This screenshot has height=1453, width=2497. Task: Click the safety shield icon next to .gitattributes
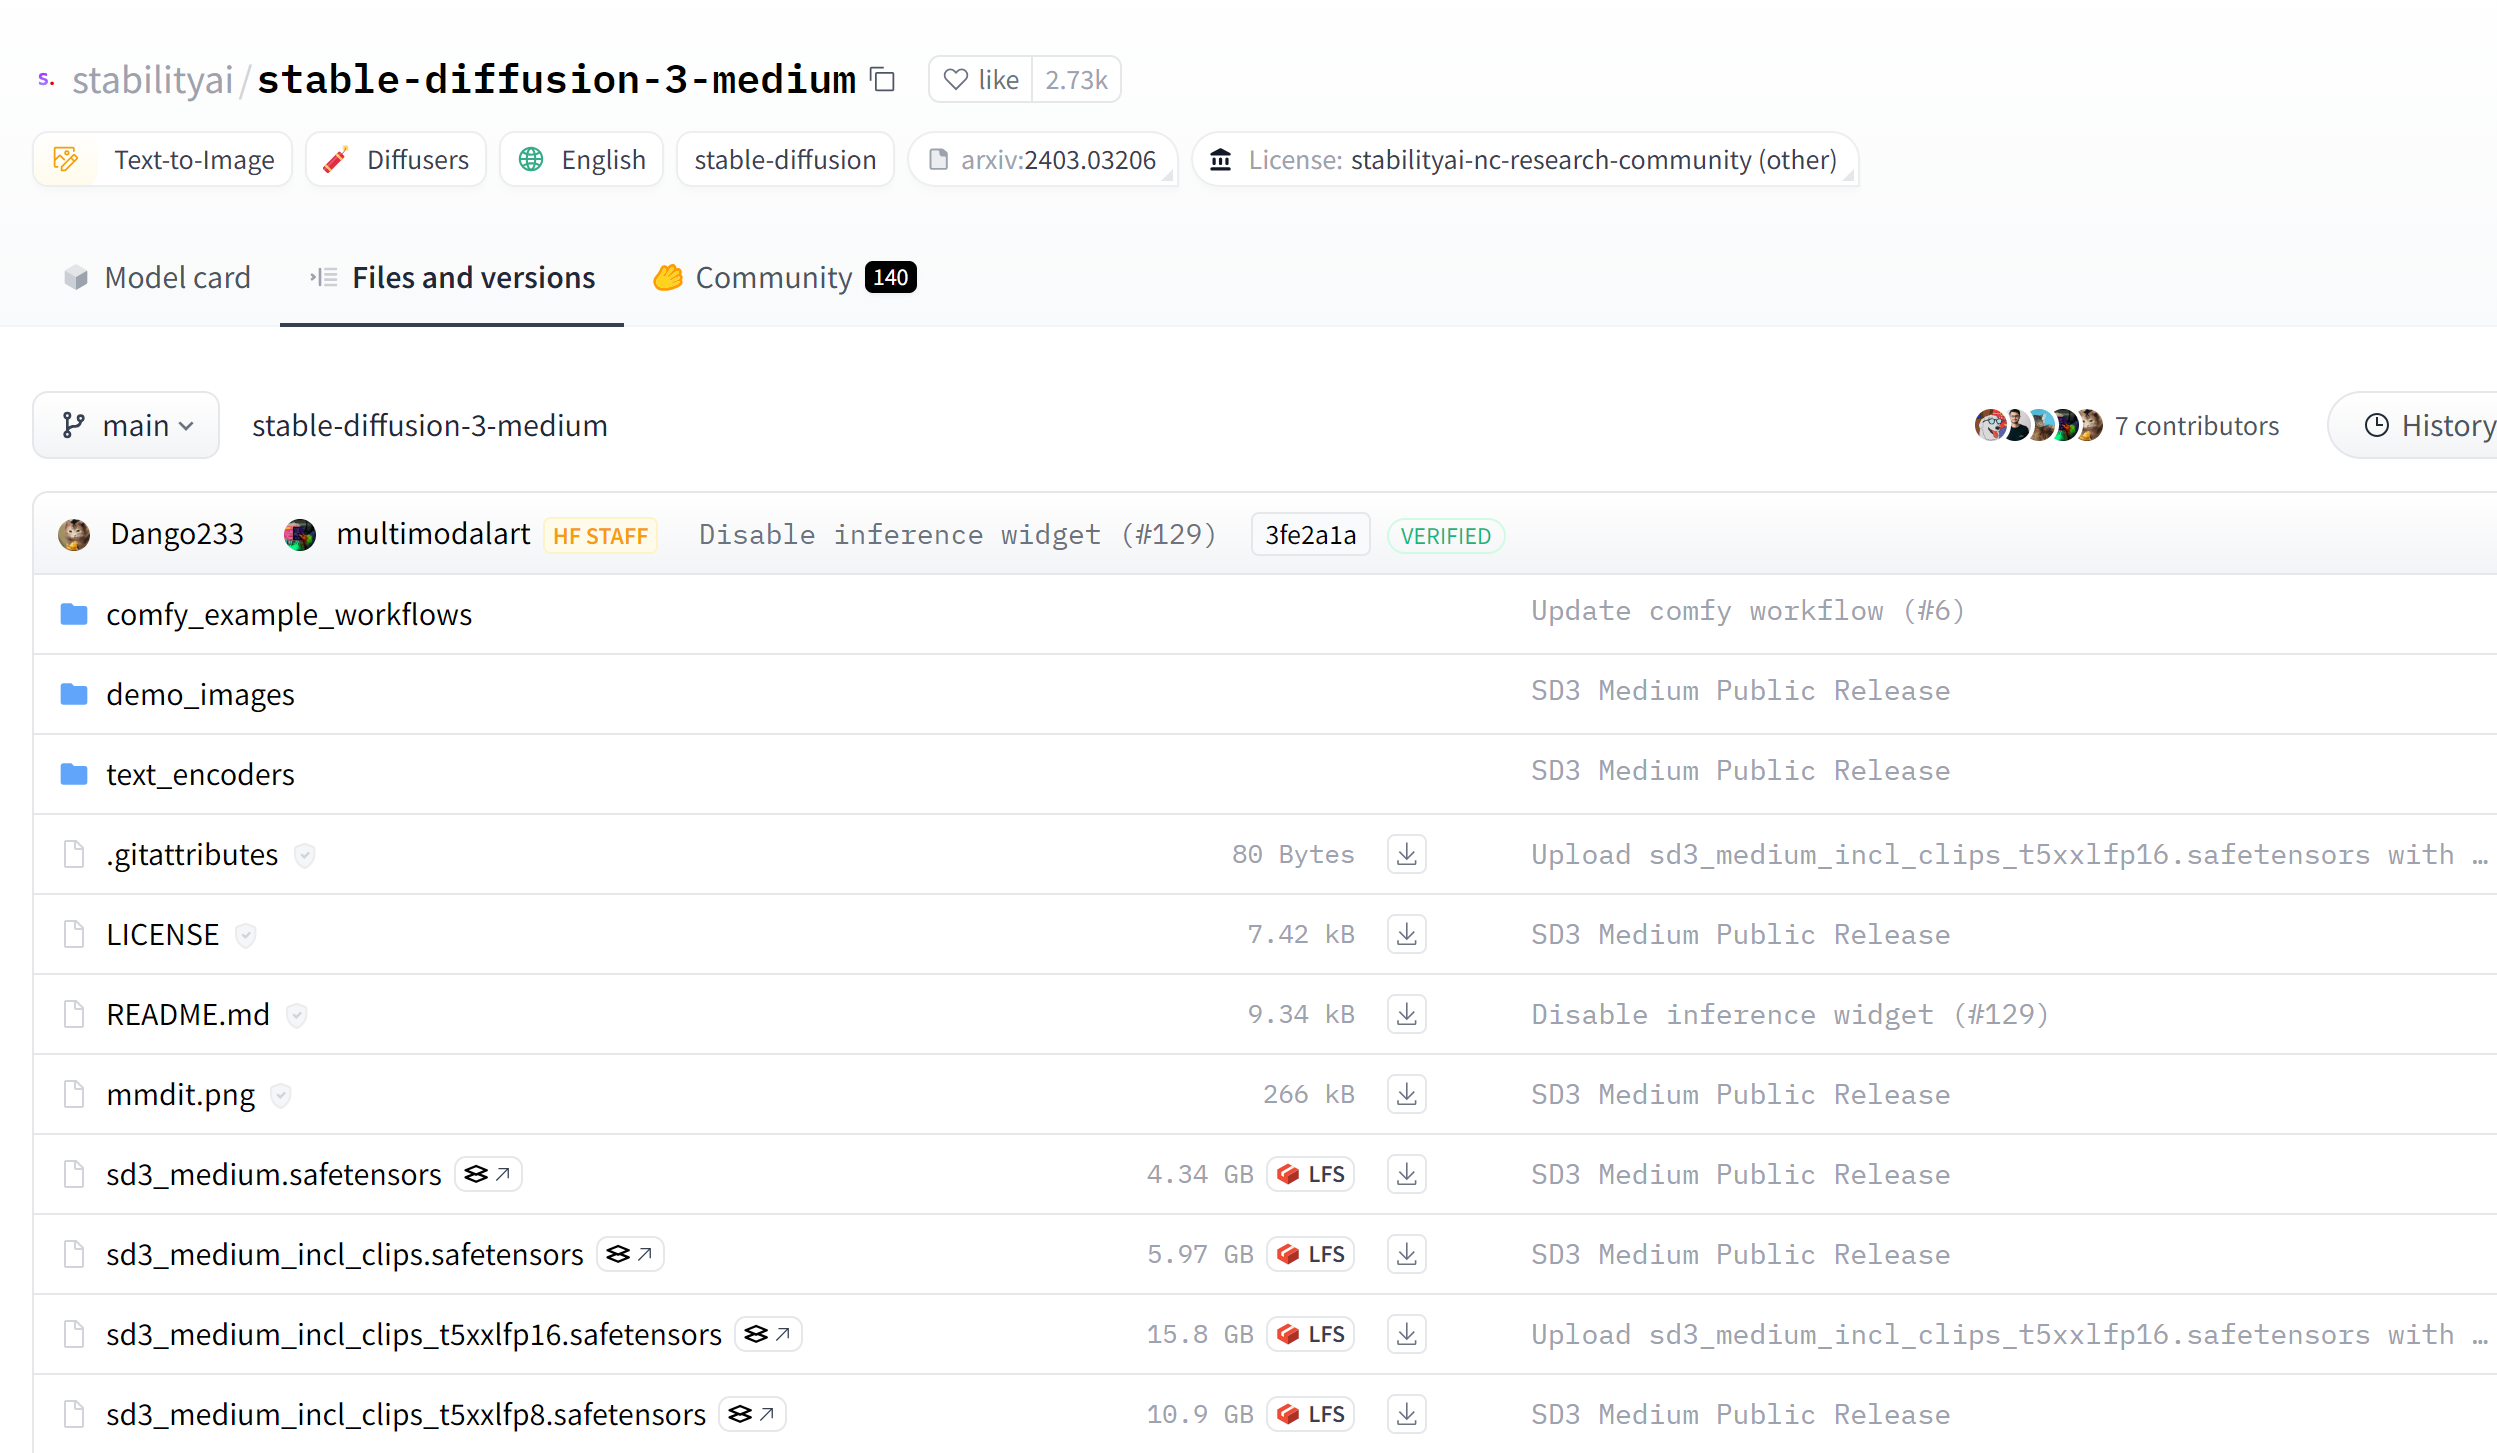tap(305, 855)
